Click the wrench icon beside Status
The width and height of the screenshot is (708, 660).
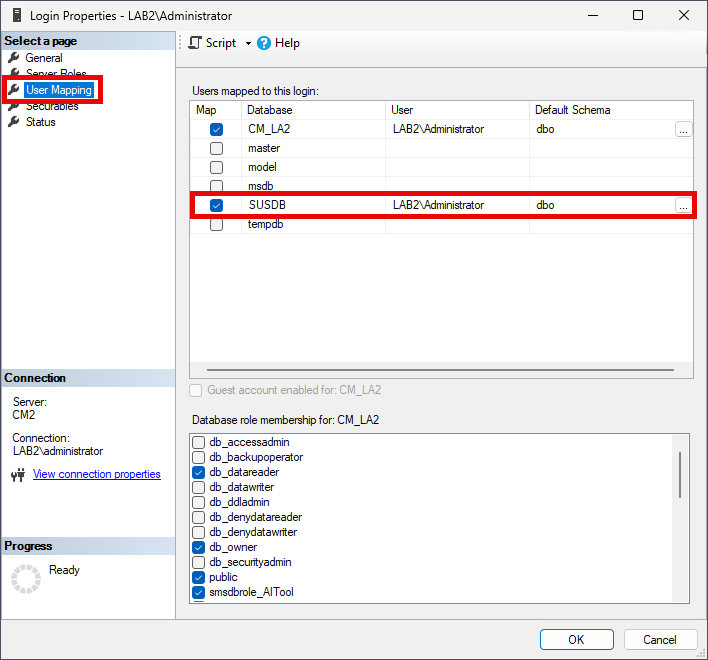point(14,122)
